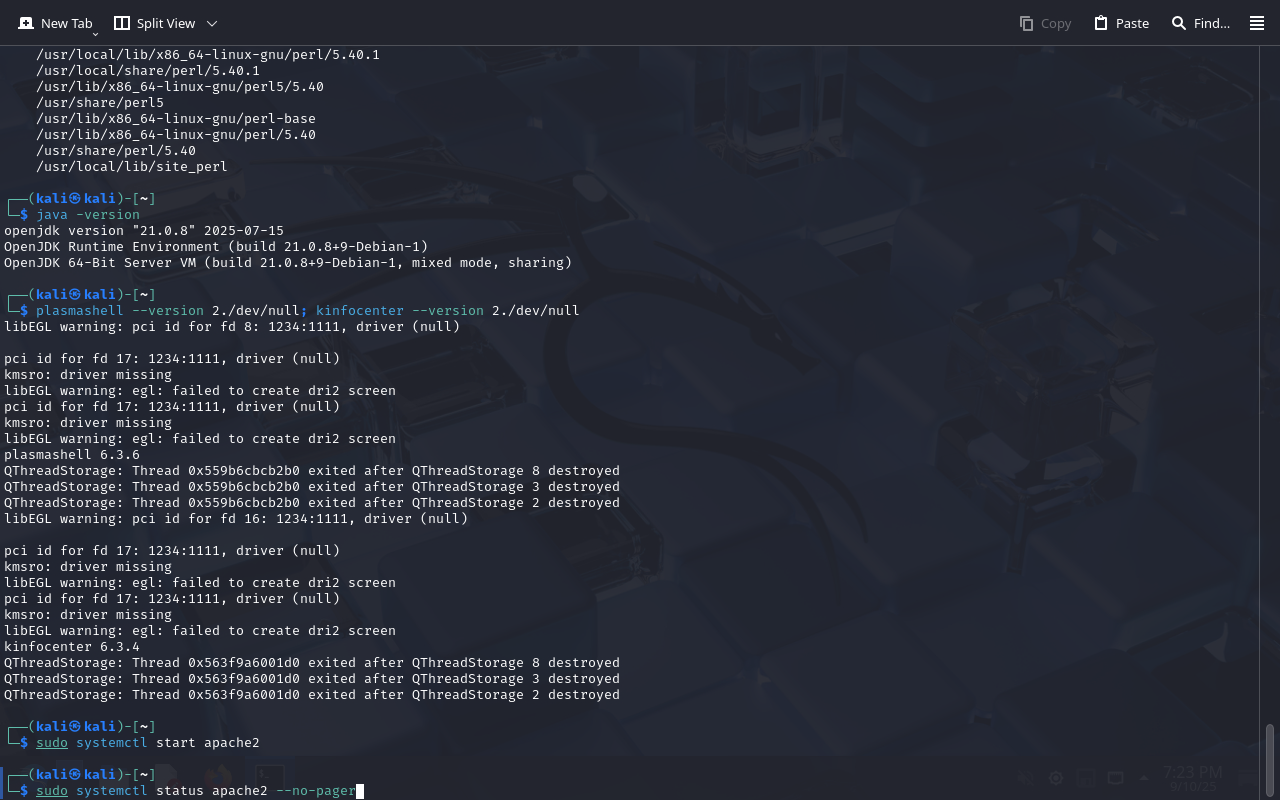Click Thread 0x559b6cbcb2b0 QThreadStorage 8 destroyed line

click(x=312, y=471)
